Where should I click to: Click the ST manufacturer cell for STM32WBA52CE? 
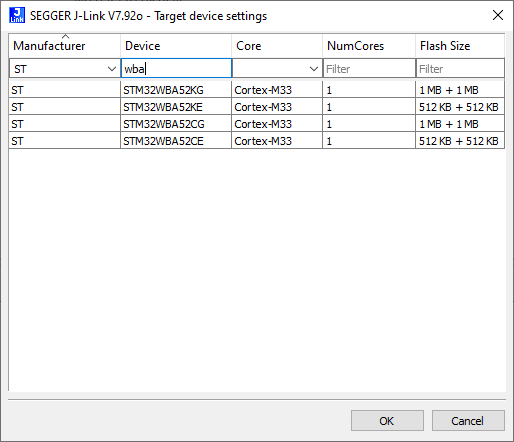click(64, 141)
